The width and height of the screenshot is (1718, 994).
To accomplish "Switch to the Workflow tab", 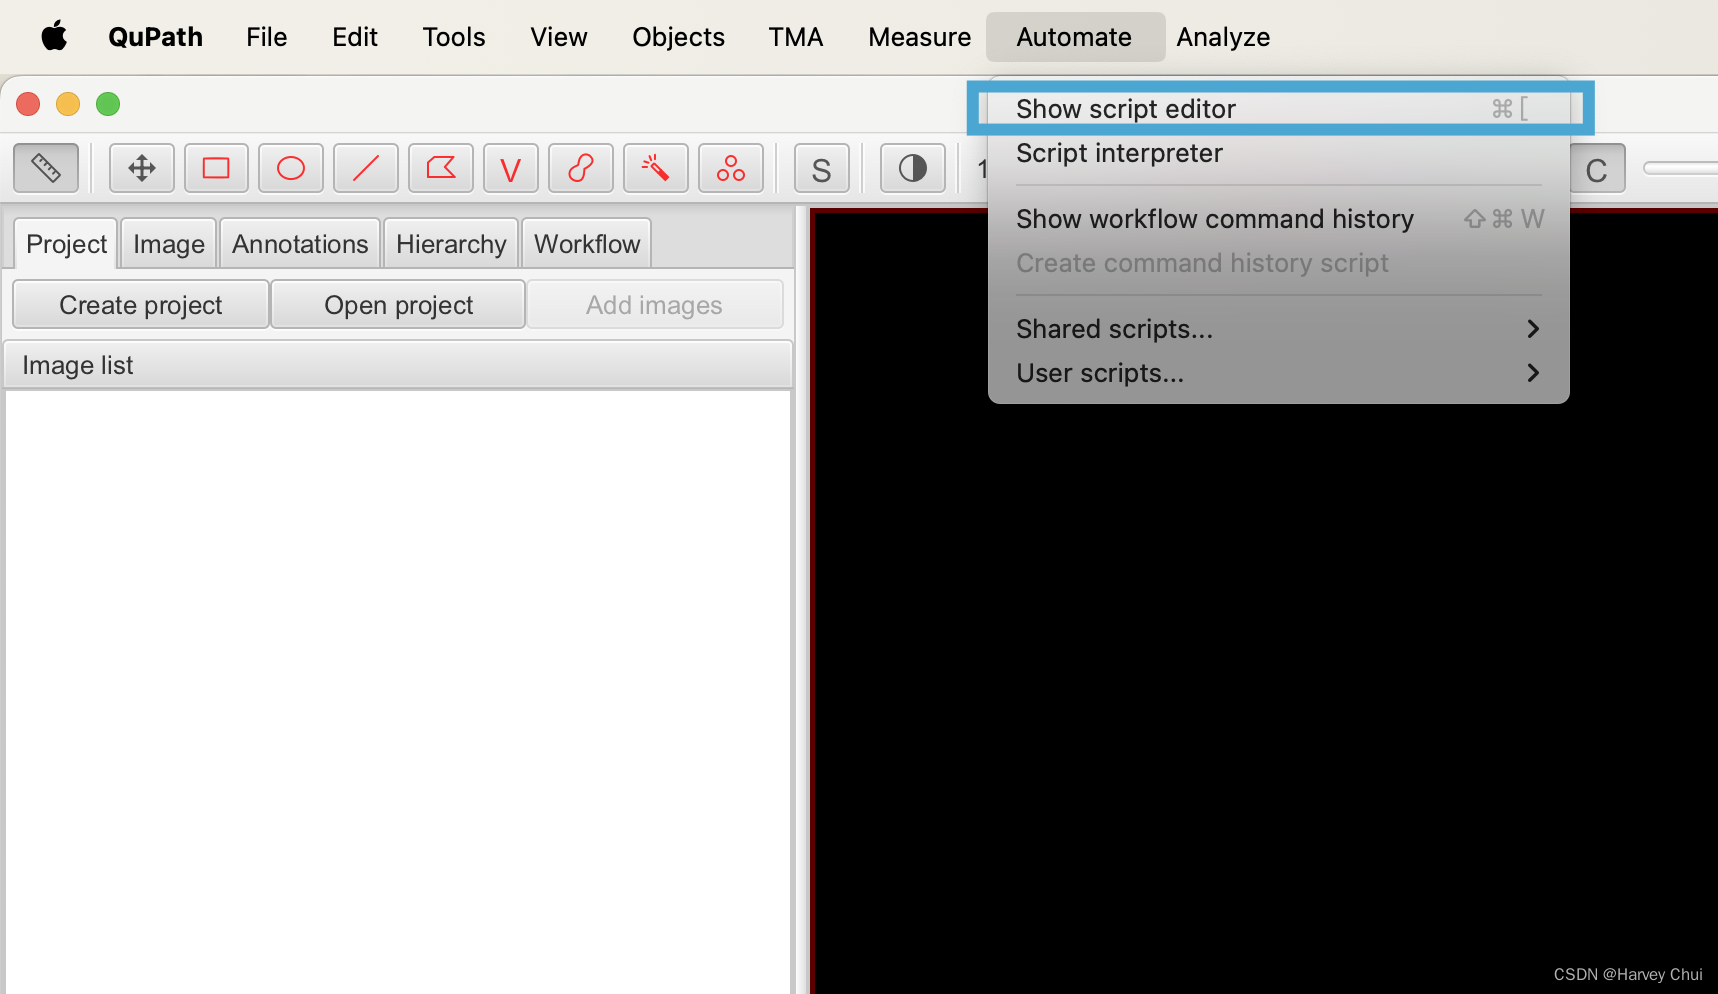I will click(x=587, y=244).
